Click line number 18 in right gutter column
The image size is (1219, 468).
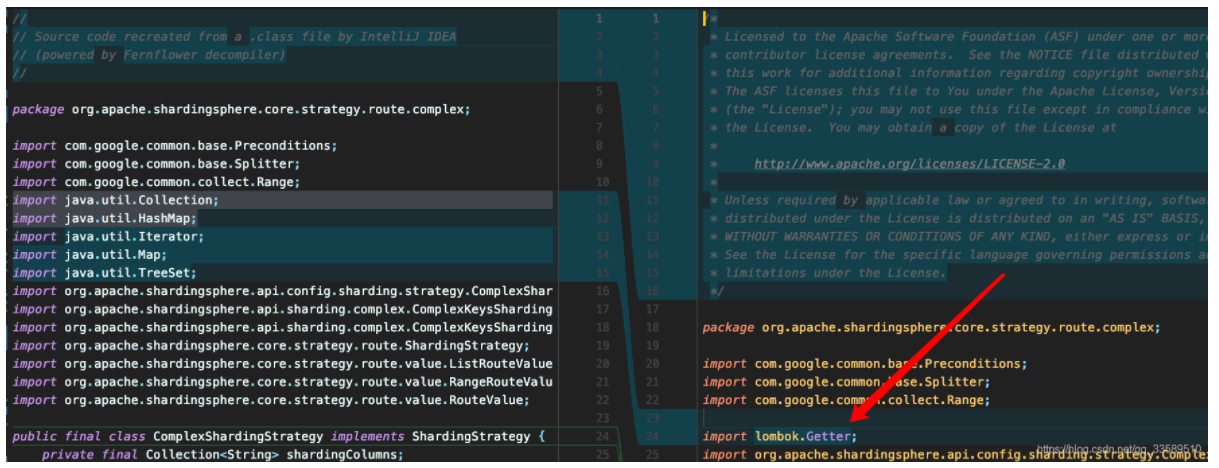click(655, 327)
